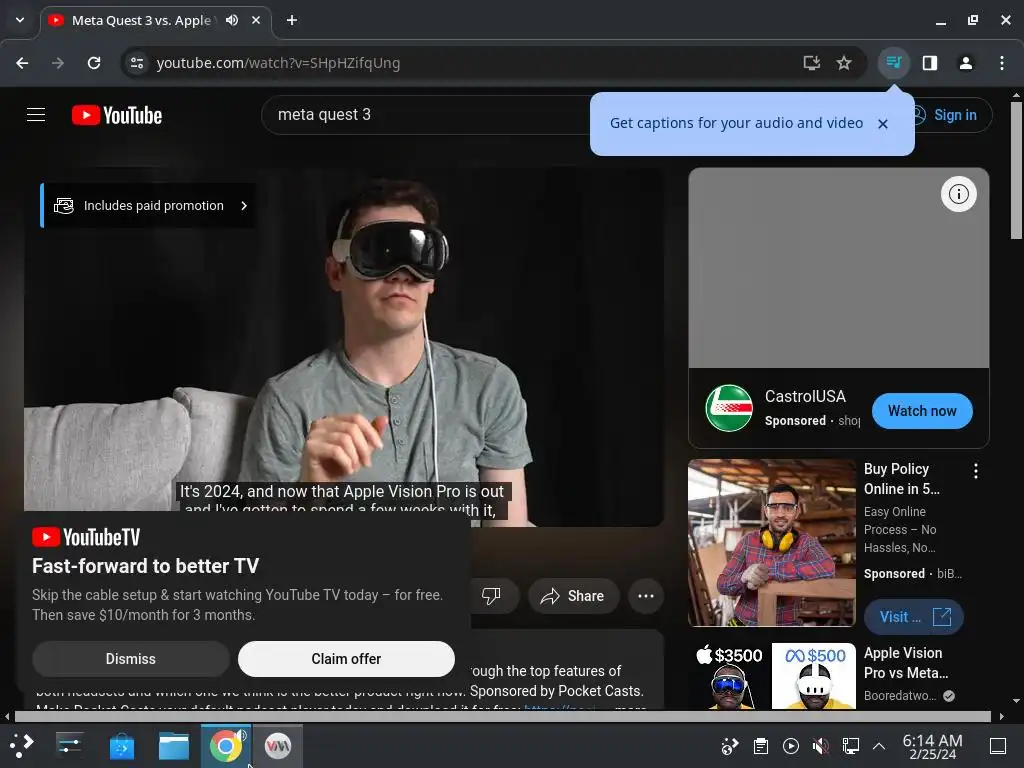
Task: Open the YouTube hamburger guide menu
Action: (x=36, y=115)
